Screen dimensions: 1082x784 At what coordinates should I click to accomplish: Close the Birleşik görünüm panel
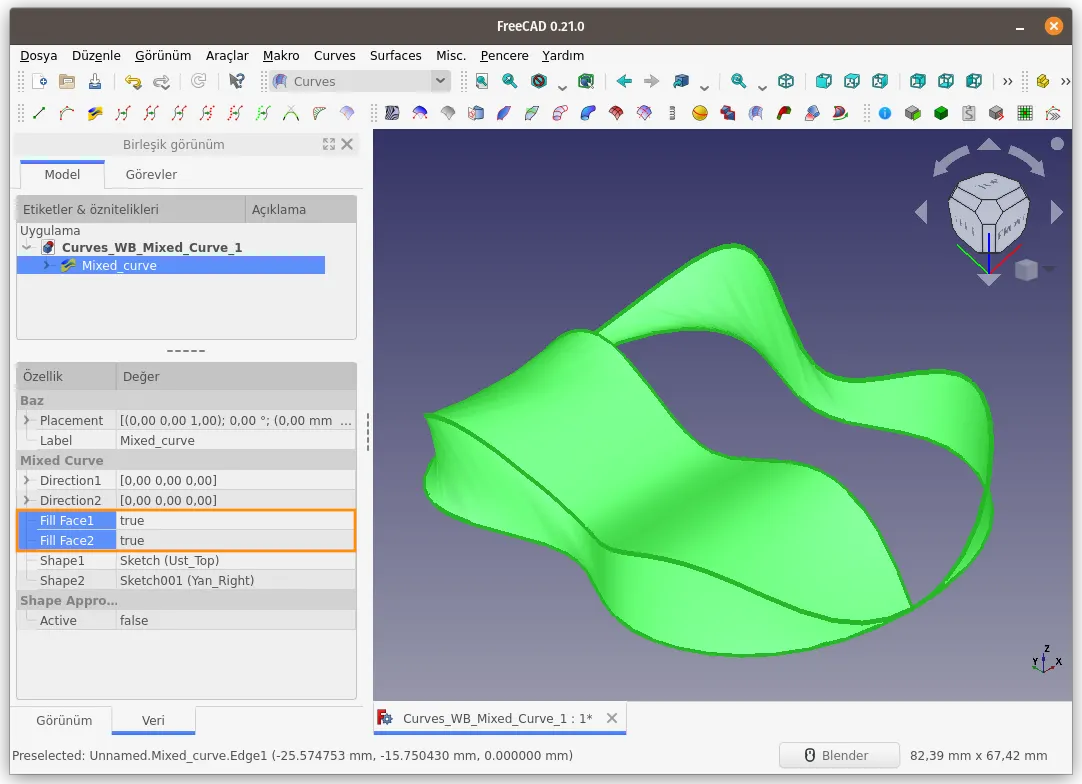point(347,144)
